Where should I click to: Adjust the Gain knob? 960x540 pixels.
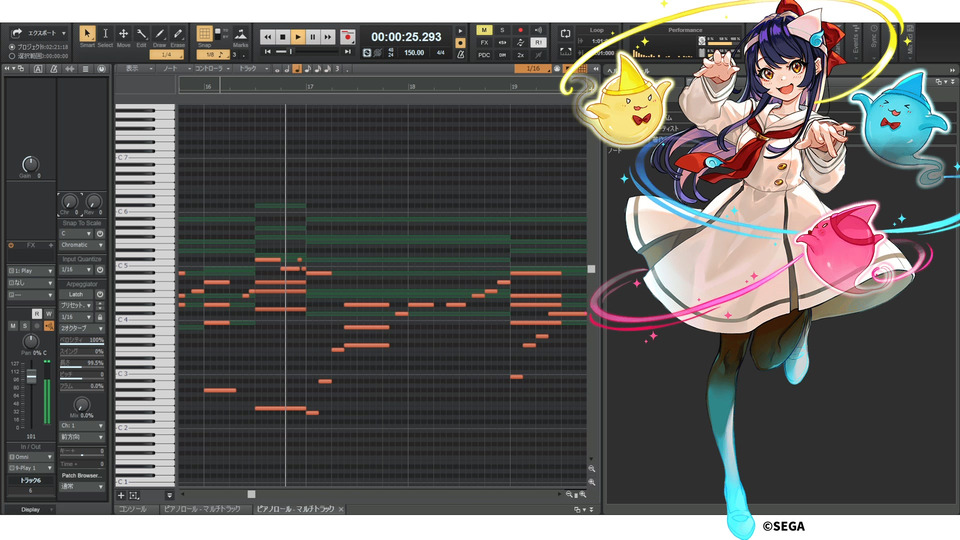point(30,163)
